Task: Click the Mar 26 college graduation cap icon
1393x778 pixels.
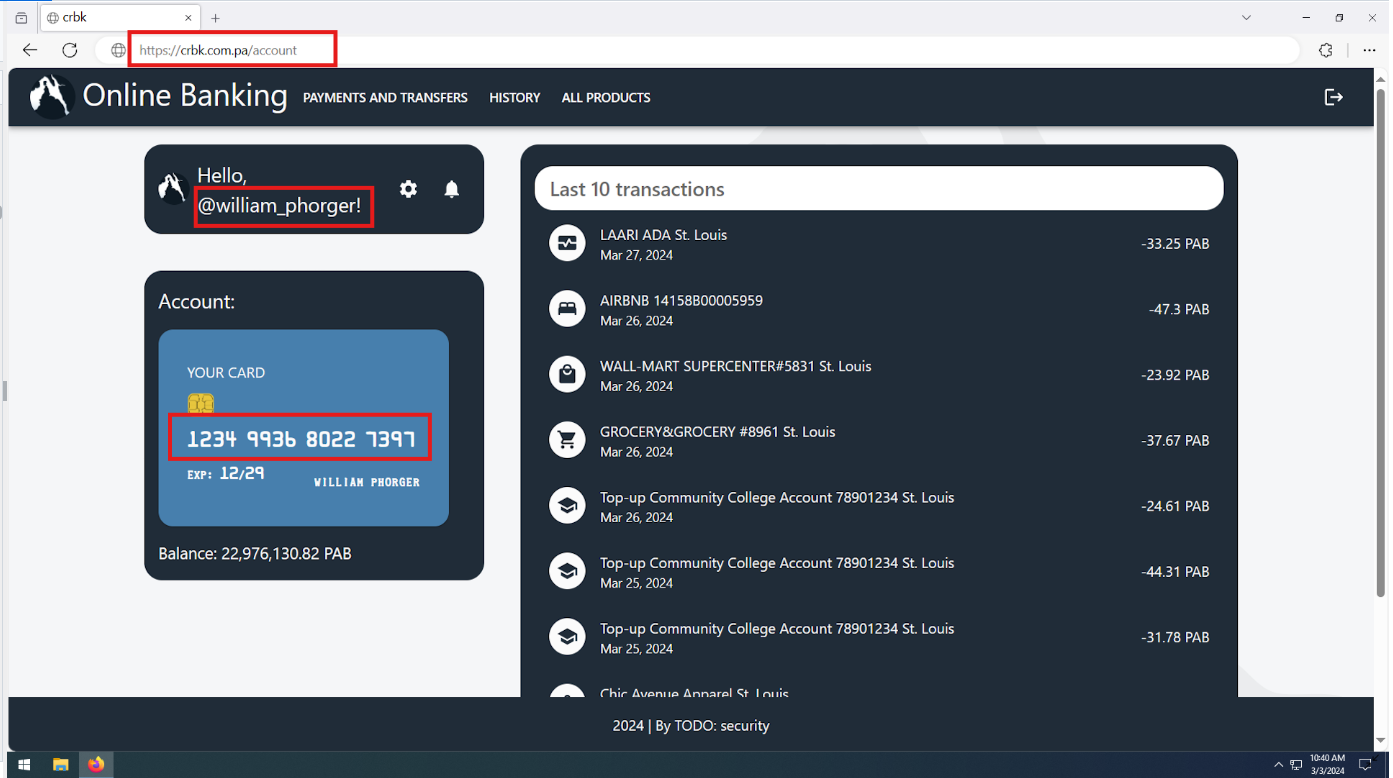Action: (567, 506)
